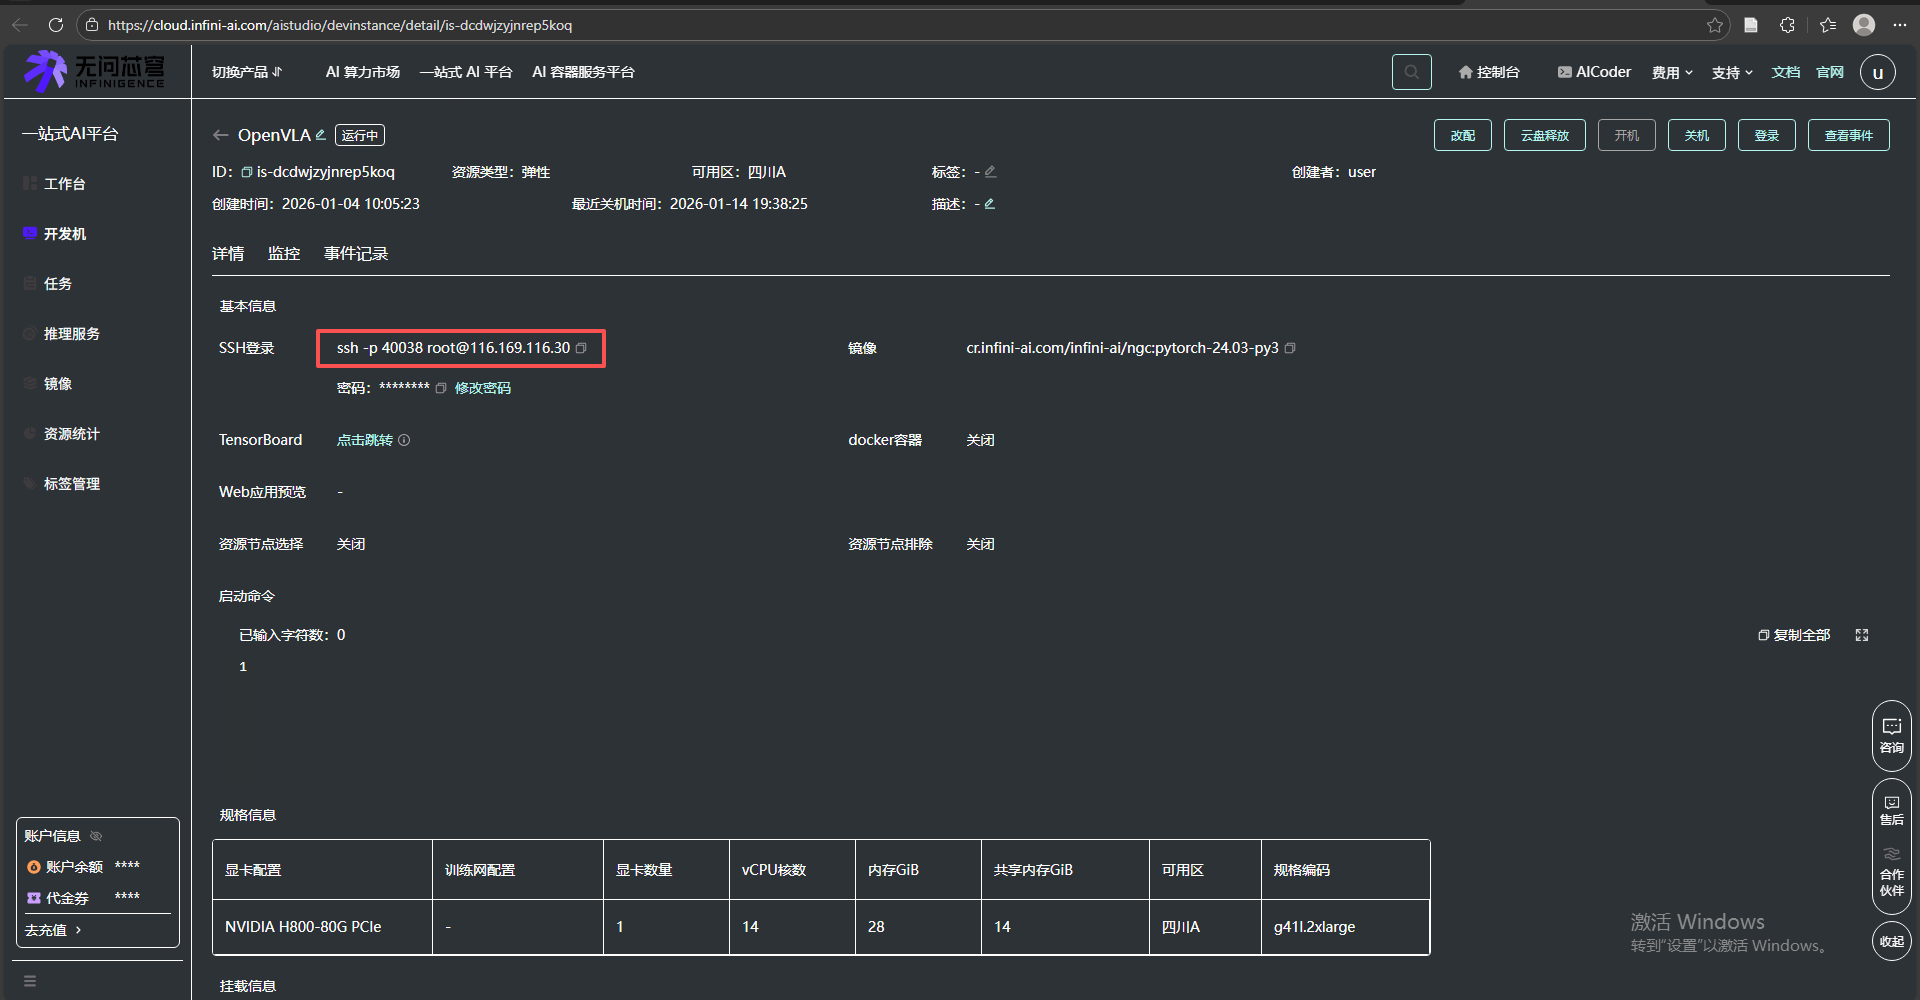Open 咨询 consultation floating button
This screenshot has height=1000, width=1920.
click(1892, 736)
